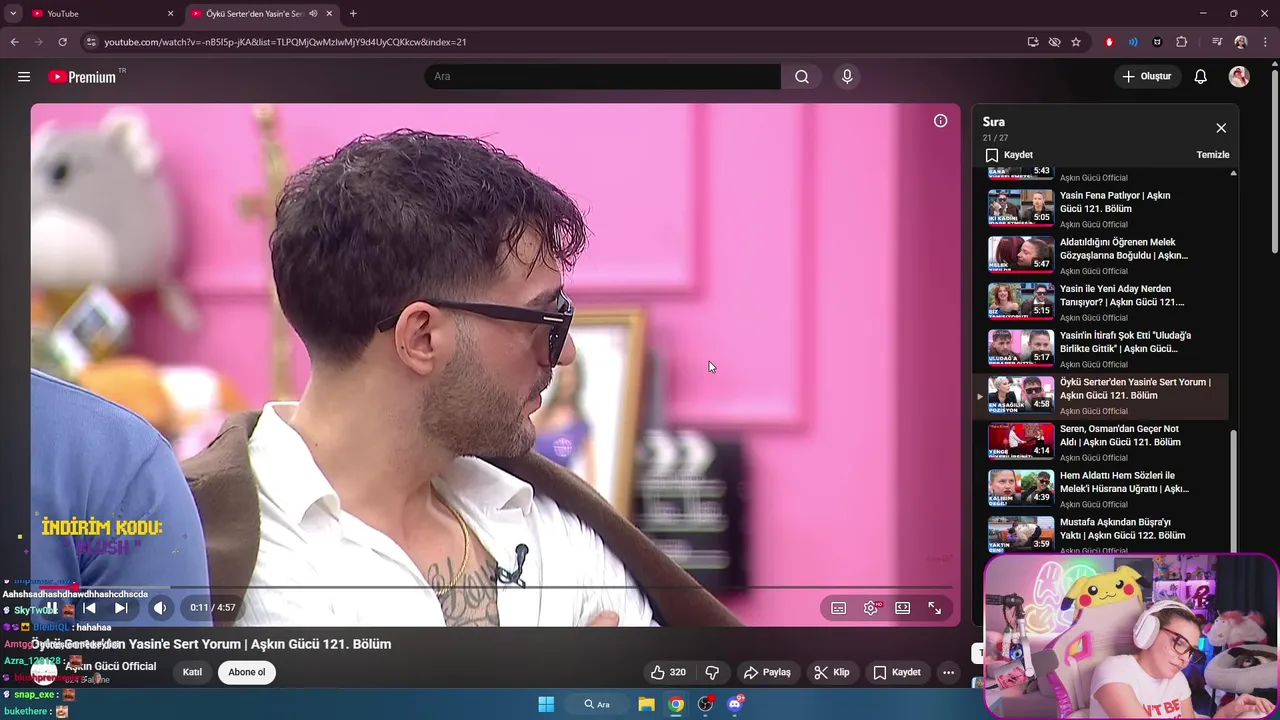Install the app via address bar icon
The image size is (1280, 720).
coord(1033,42)
